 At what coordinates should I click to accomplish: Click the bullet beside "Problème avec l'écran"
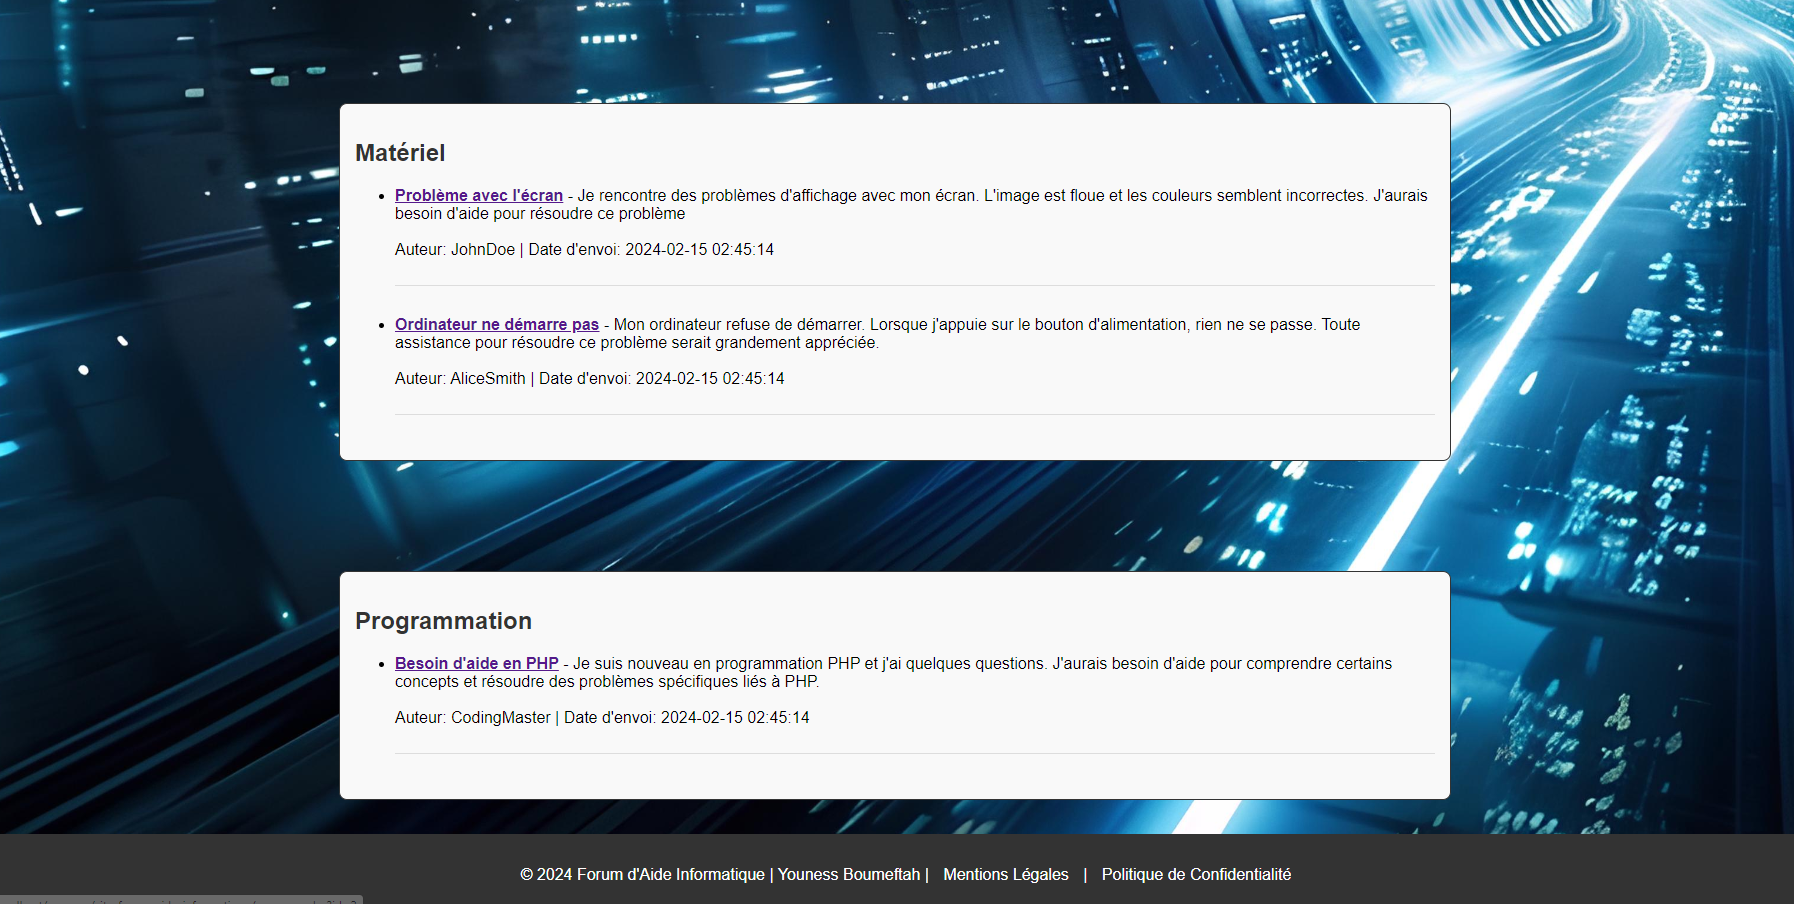382,197
